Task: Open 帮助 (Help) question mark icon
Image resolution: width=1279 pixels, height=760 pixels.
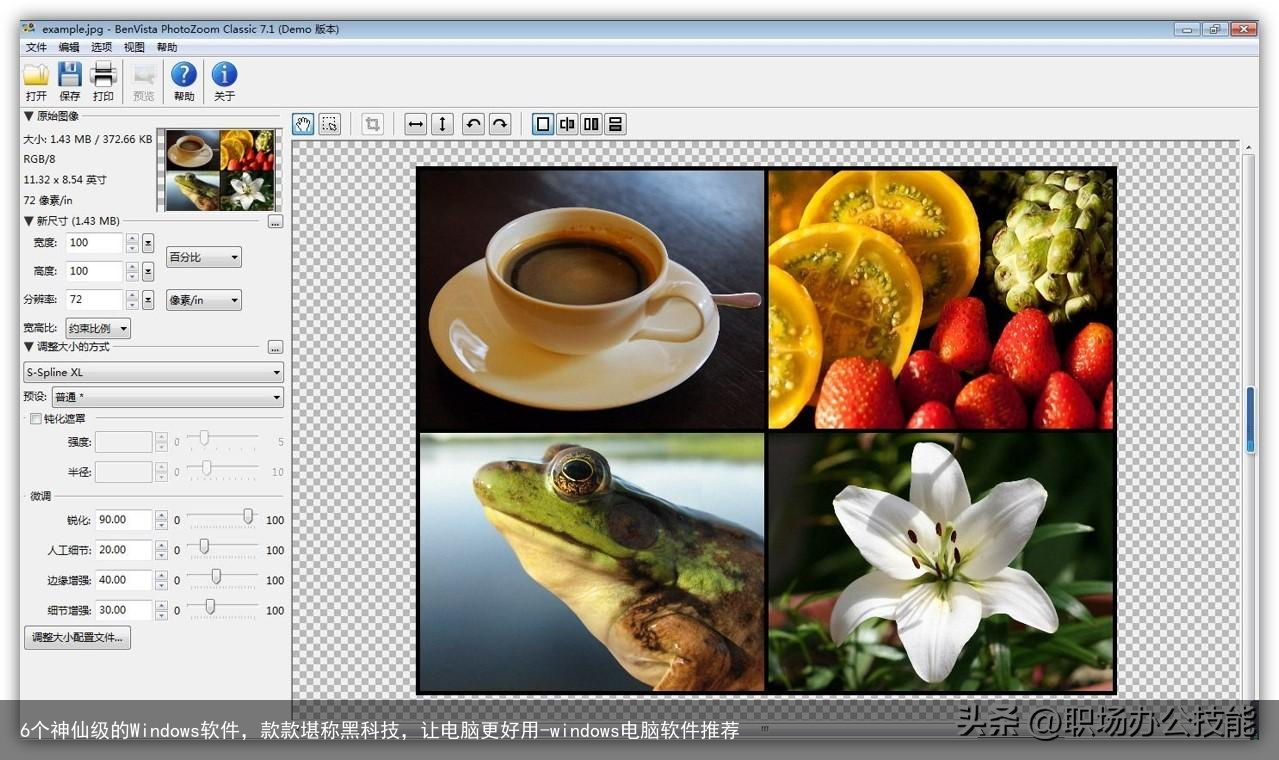Action: point(183,75)
